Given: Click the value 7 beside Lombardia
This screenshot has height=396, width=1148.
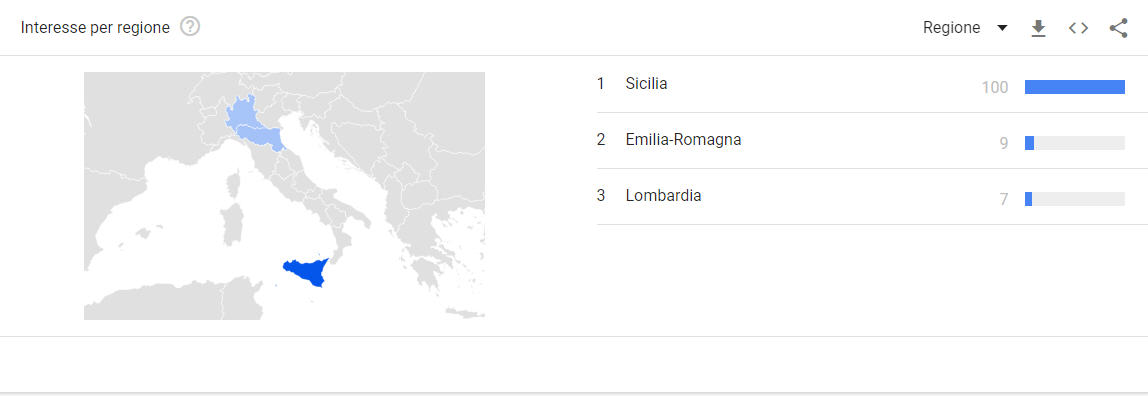Looking at the screenshot, I should point(1004,199).
